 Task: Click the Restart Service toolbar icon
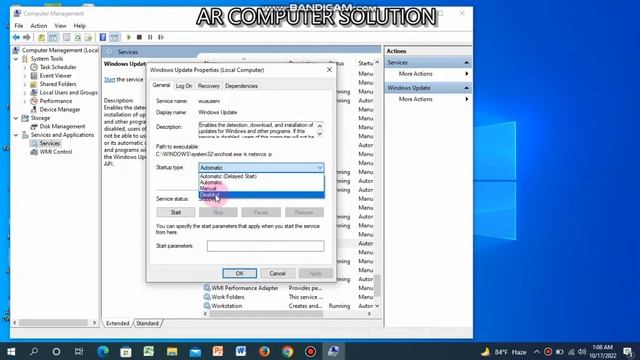pos(161,38)
